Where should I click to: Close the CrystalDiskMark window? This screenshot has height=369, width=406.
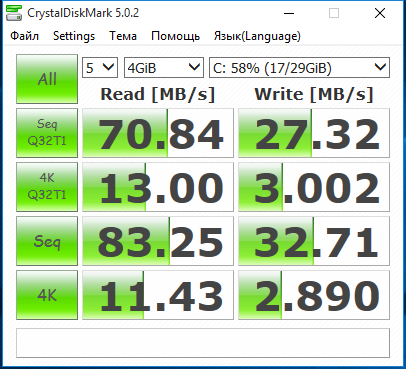[380, 13]
